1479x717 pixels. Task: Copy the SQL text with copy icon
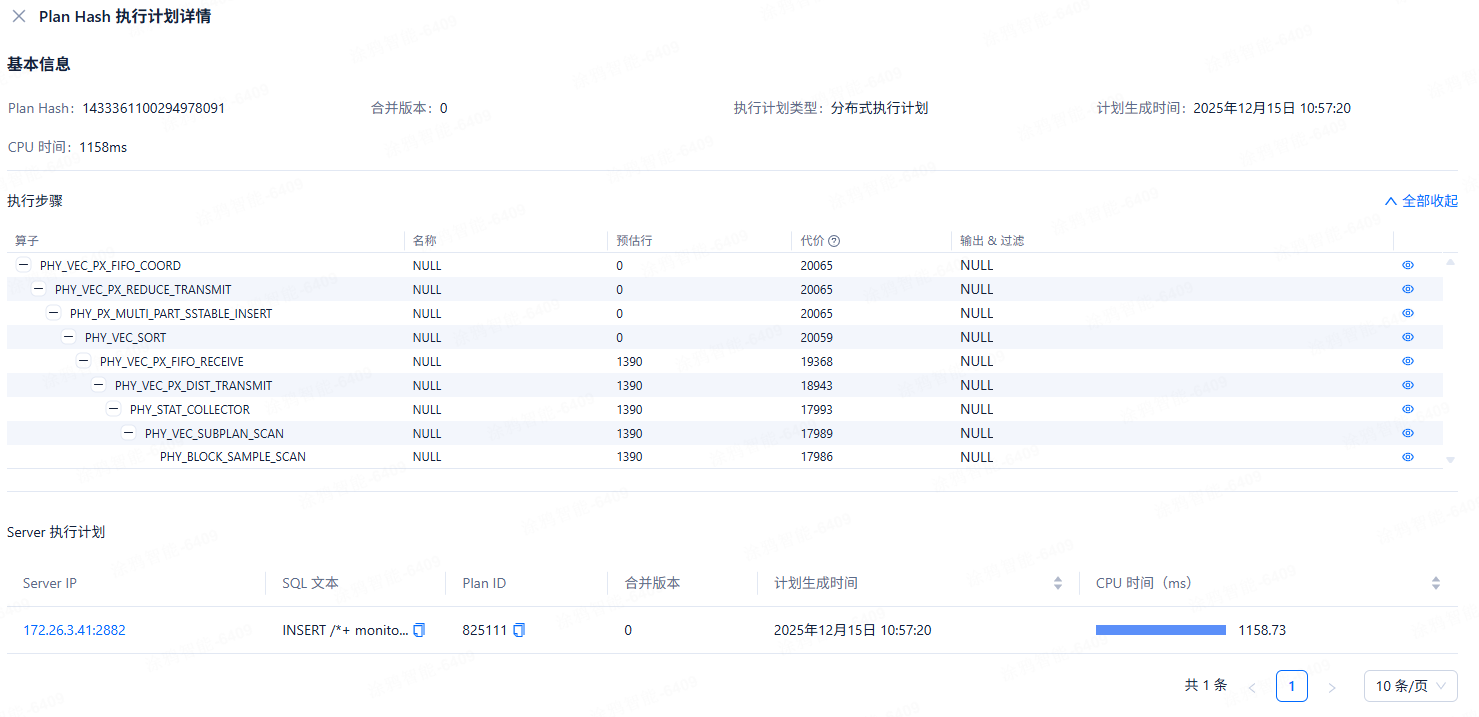point(419,630)
